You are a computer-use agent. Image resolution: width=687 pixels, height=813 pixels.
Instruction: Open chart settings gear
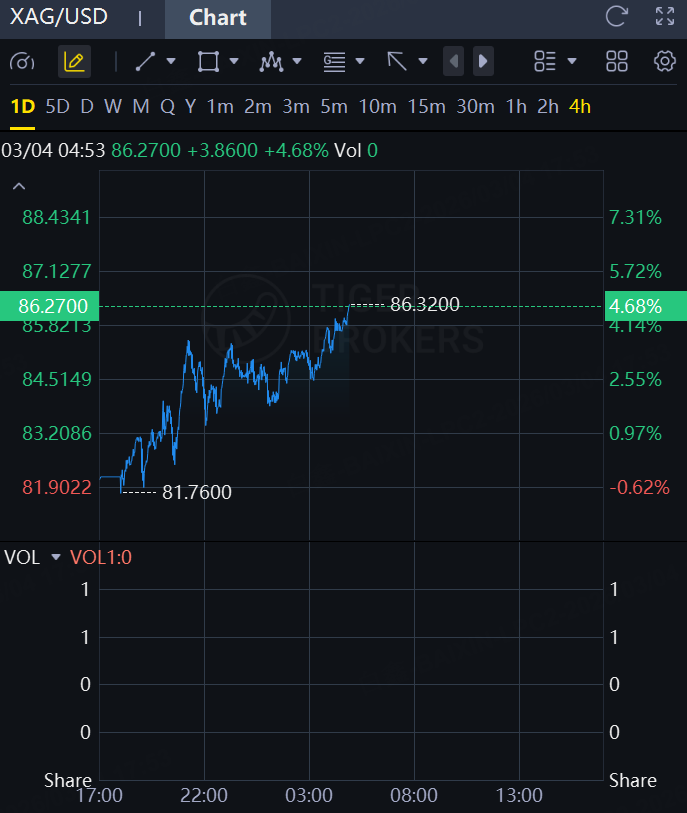665,62
